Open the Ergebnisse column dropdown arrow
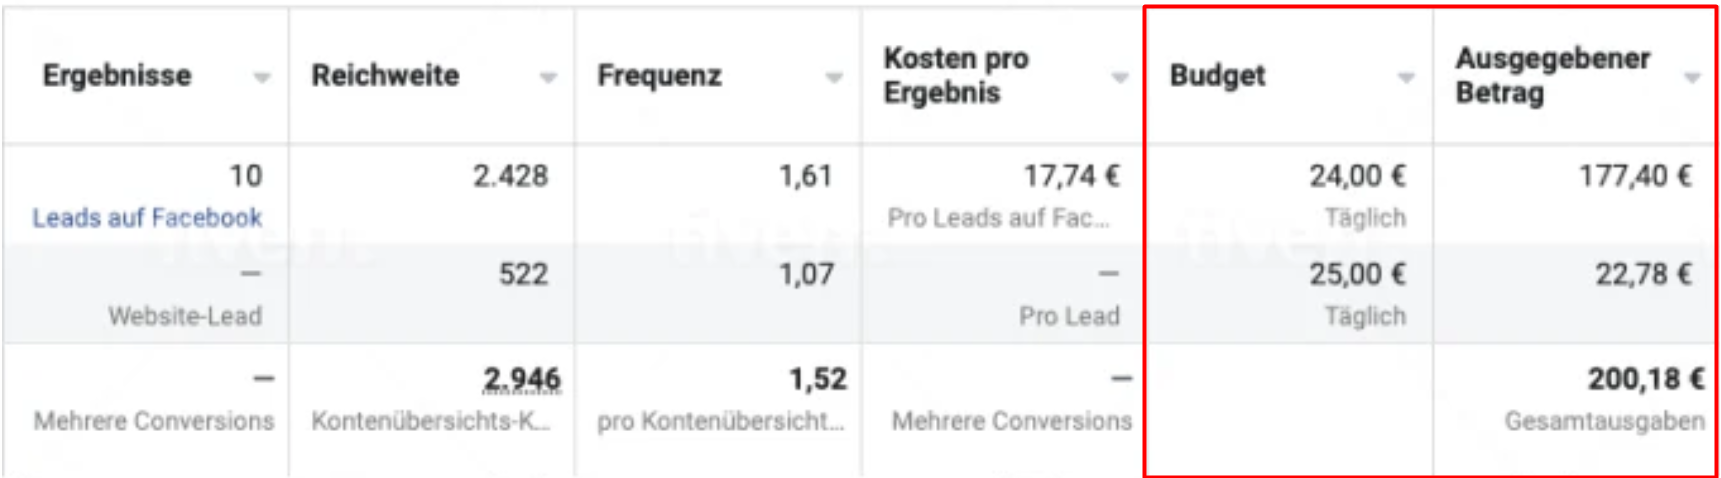The width and height of the screenshot is (1721, 478). point(262,78)
